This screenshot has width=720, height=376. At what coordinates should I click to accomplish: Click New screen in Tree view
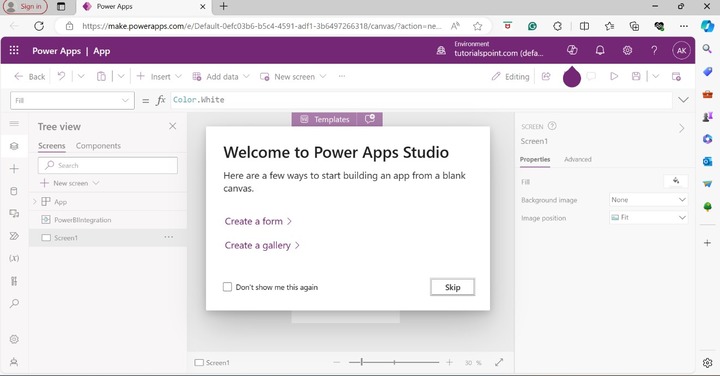pyautogui.click(x=70, y=183)
